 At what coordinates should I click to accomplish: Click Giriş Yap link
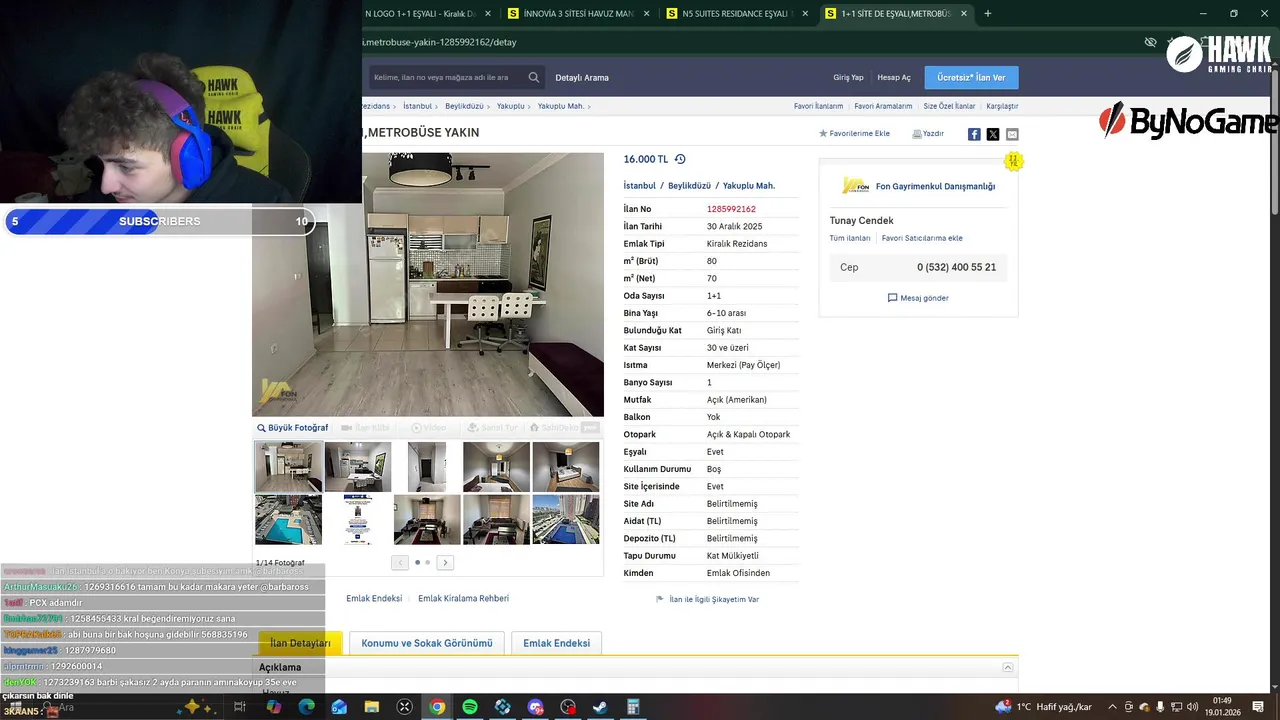(848, 77)
